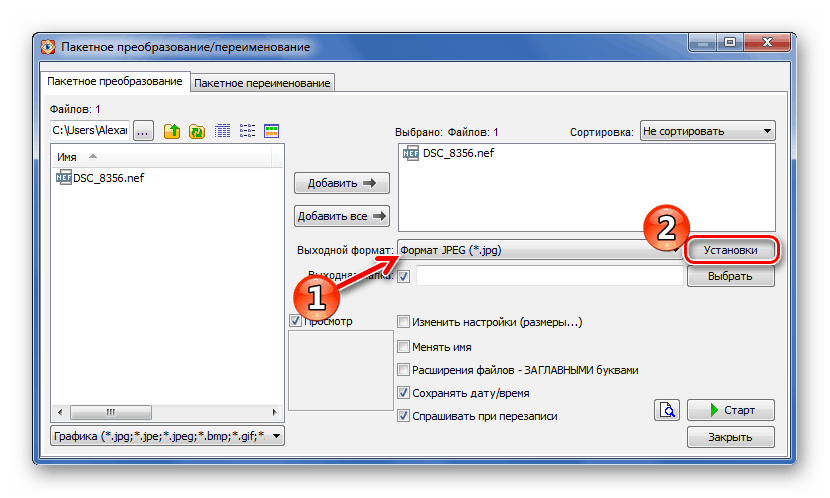Switch to Пакетное переименование tab
Screen dimensions: 830x498
click(x=262, y=83)
